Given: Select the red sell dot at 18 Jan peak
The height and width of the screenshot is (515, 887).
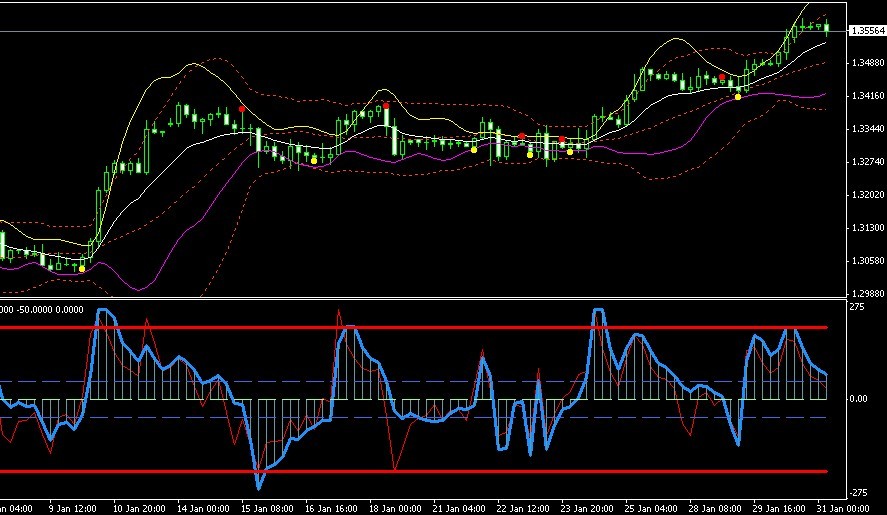Looking at the screenshot, I should pos(386,106).
